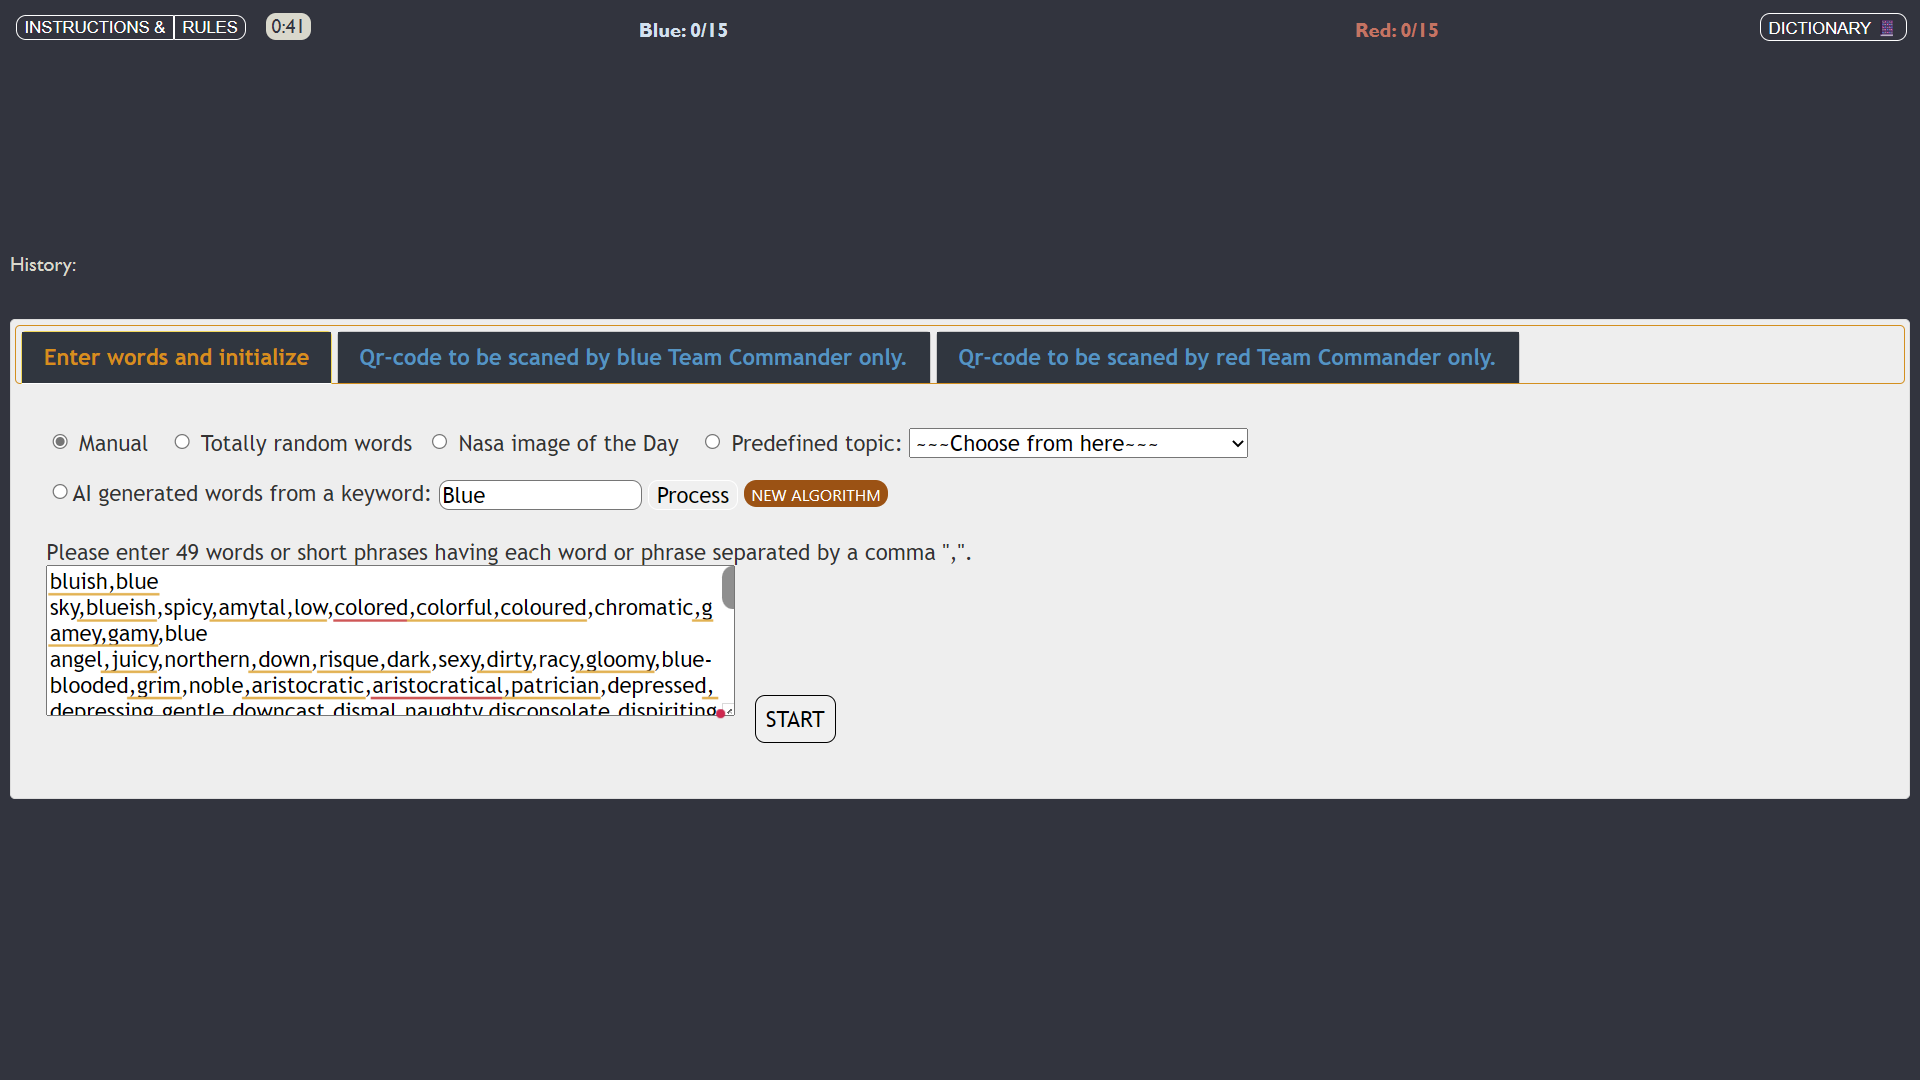
Task: Click the keyword input field containing Blue
Action: [540, 495]
